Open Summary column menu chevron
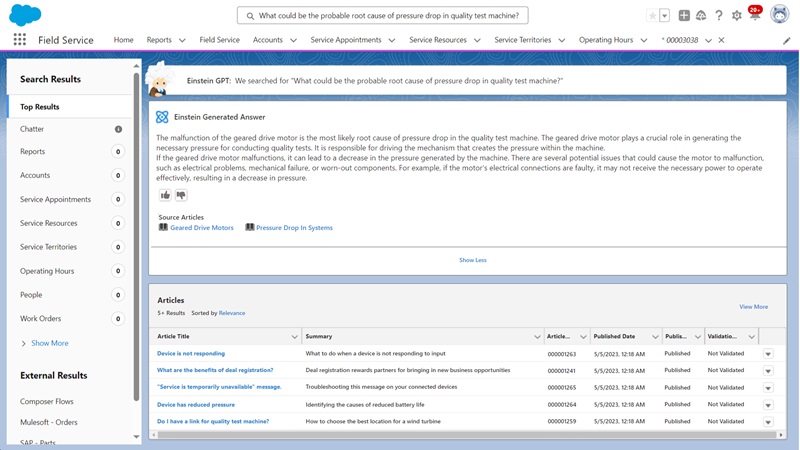The height and width of the screenshot is (450, 800). (537, 337)
